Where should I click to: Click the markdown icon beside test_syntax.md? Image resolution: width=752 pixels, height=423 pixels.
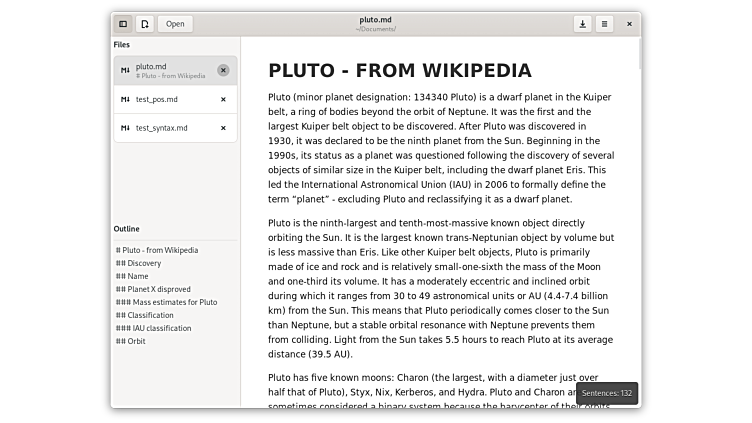tap(125, 128)
